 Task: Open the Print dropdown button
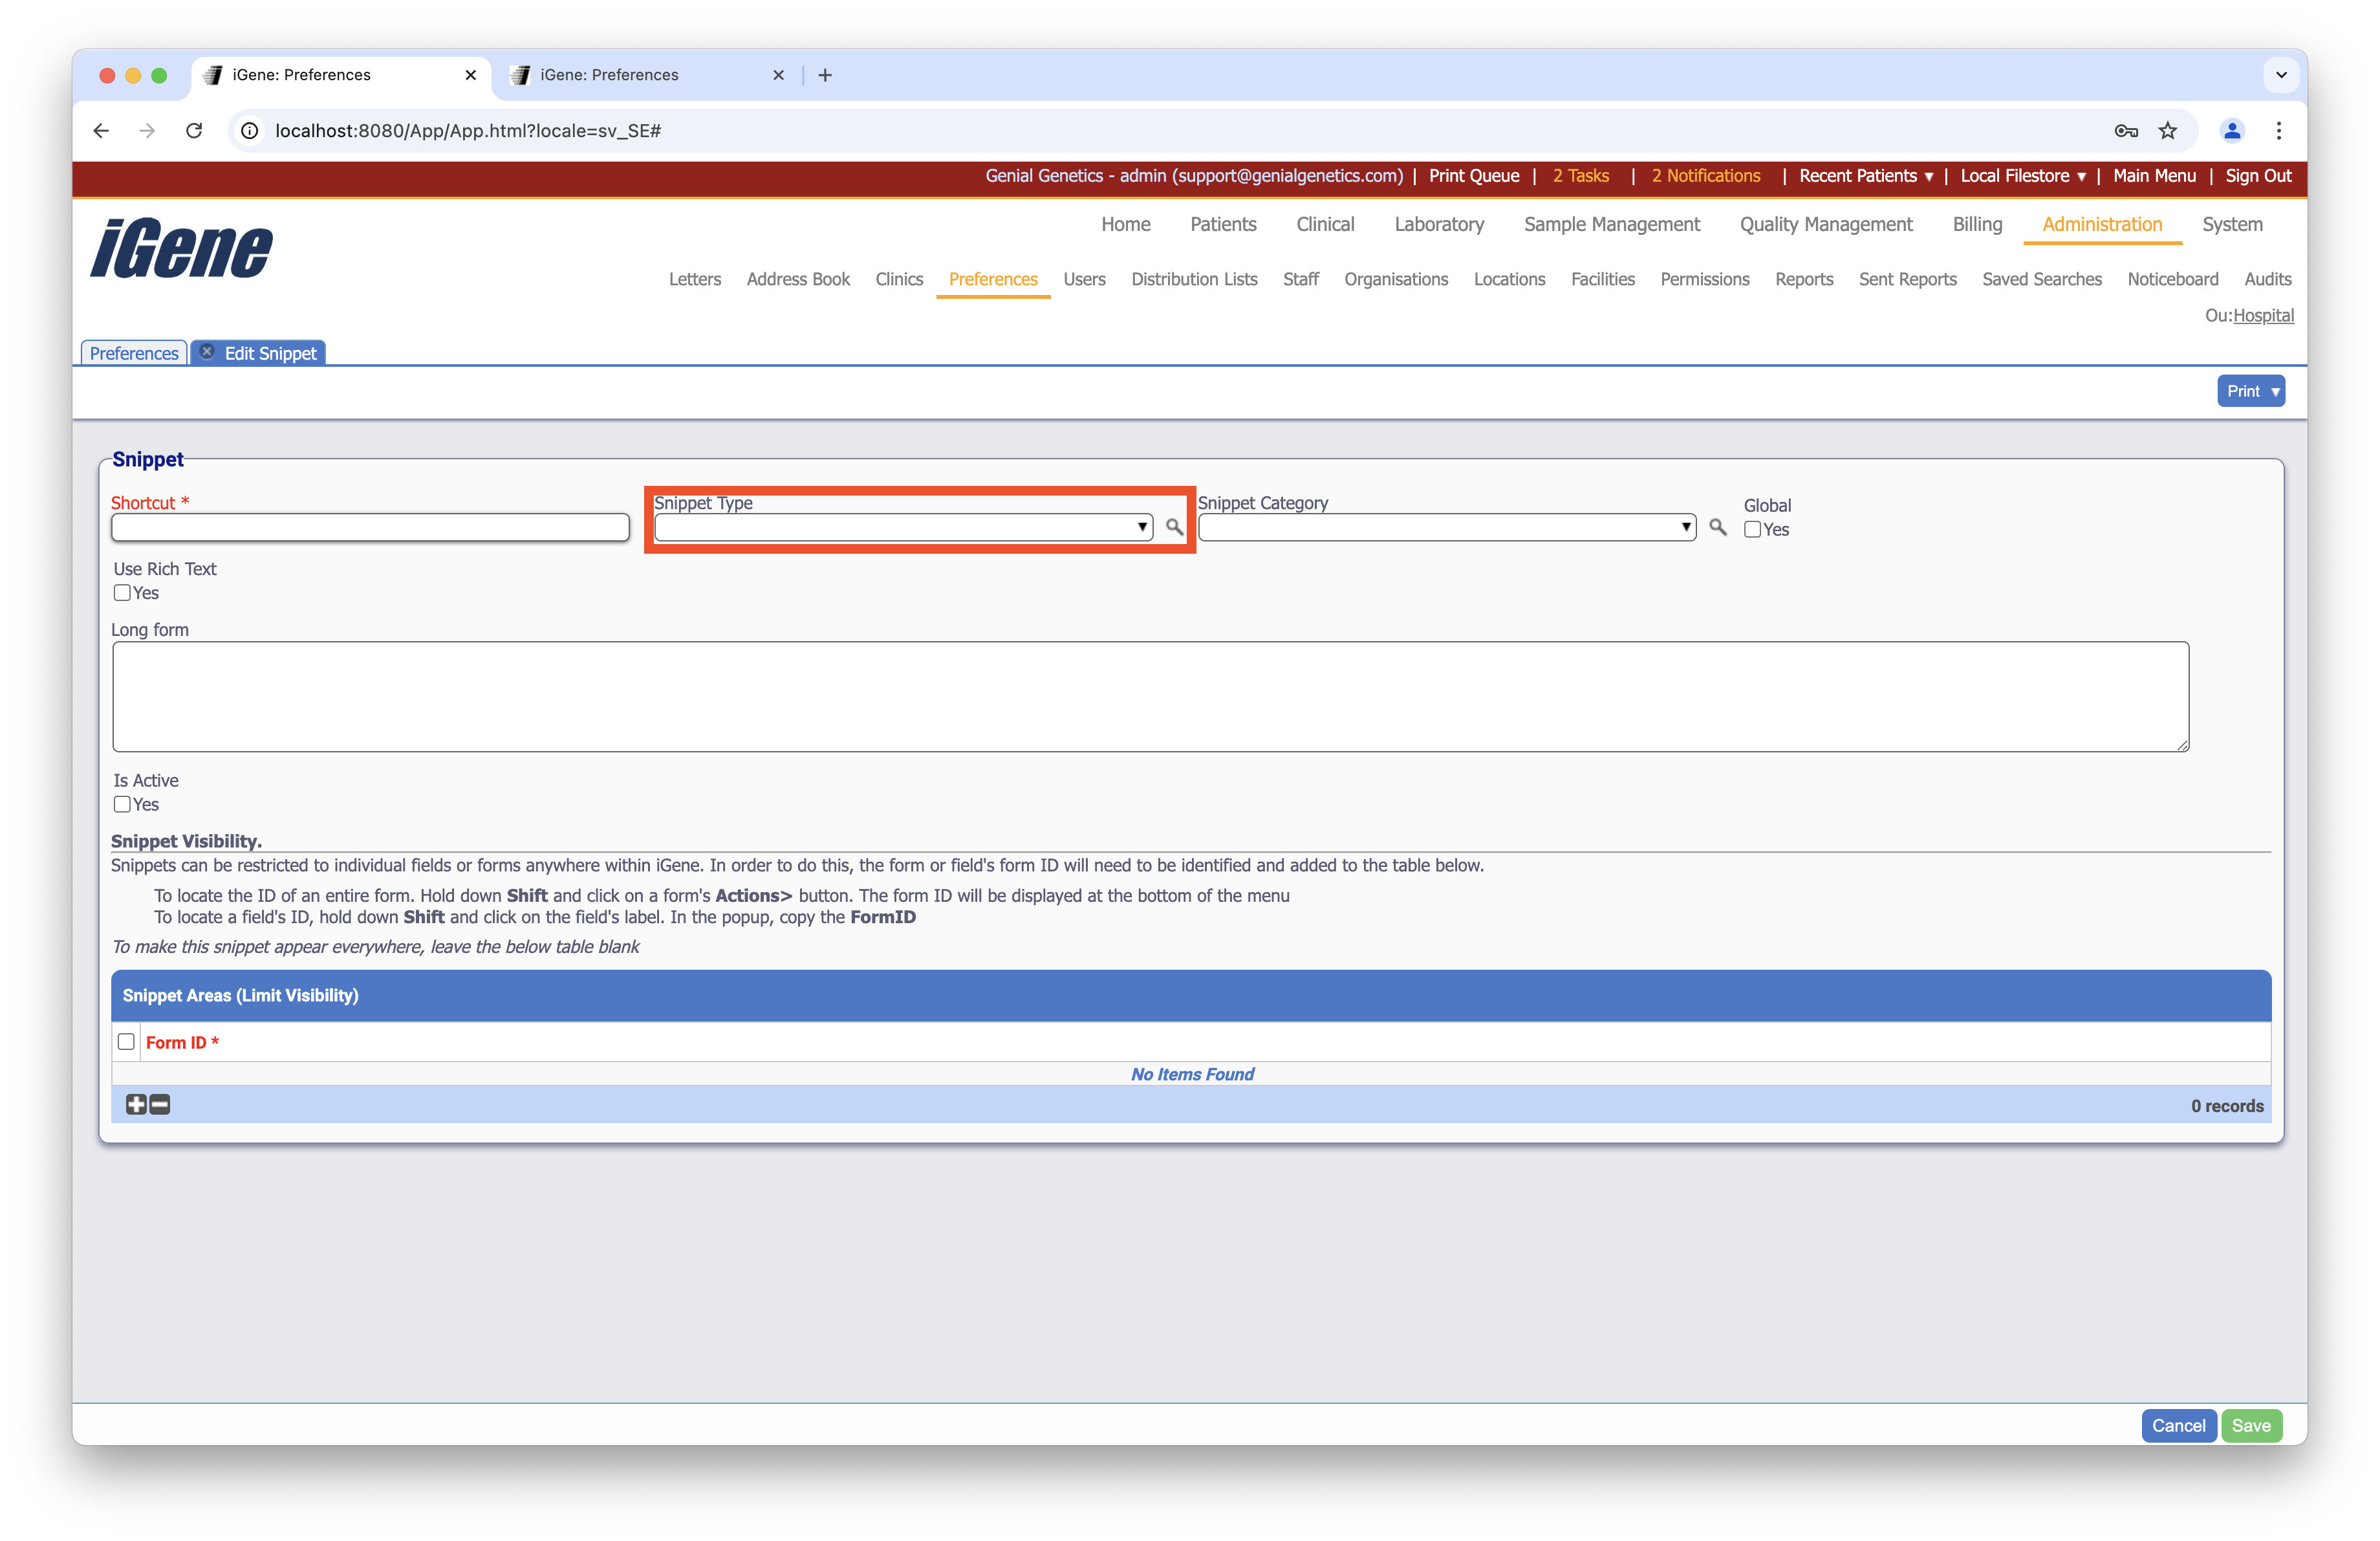pyautogui.click(x=2250, y=391)
